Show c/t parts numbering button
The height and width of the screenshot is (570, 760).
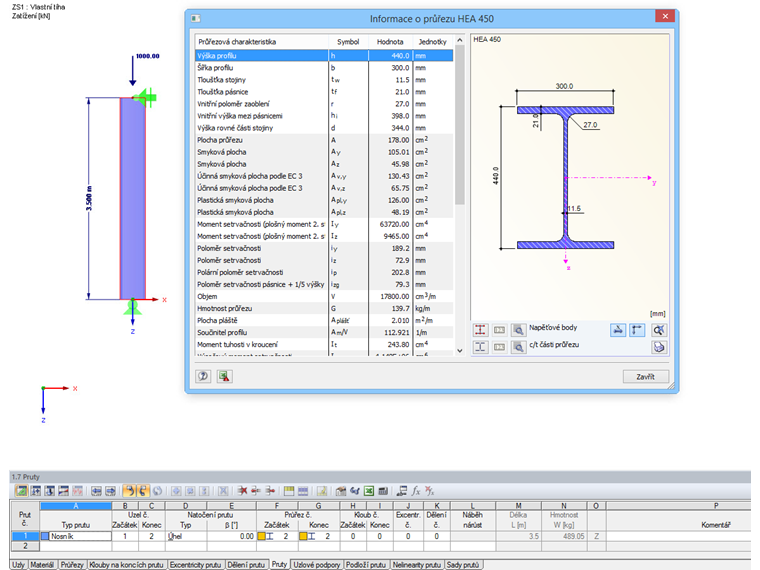pyautogui.click(x=499, y=347)
